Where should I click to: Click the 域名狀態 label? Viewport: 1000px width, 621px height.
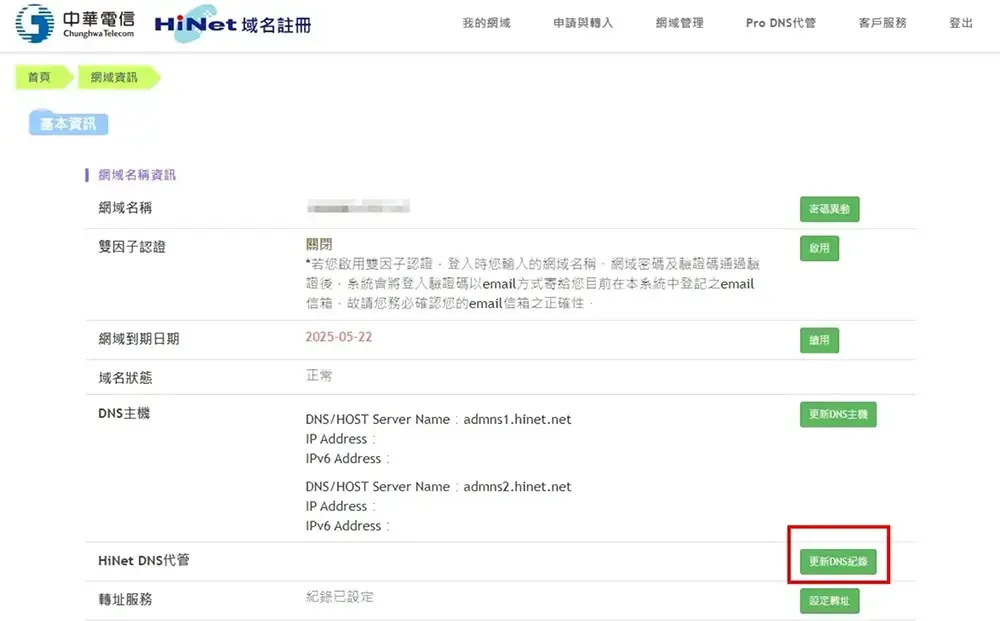pyautogui.click(x=125, y=377)
